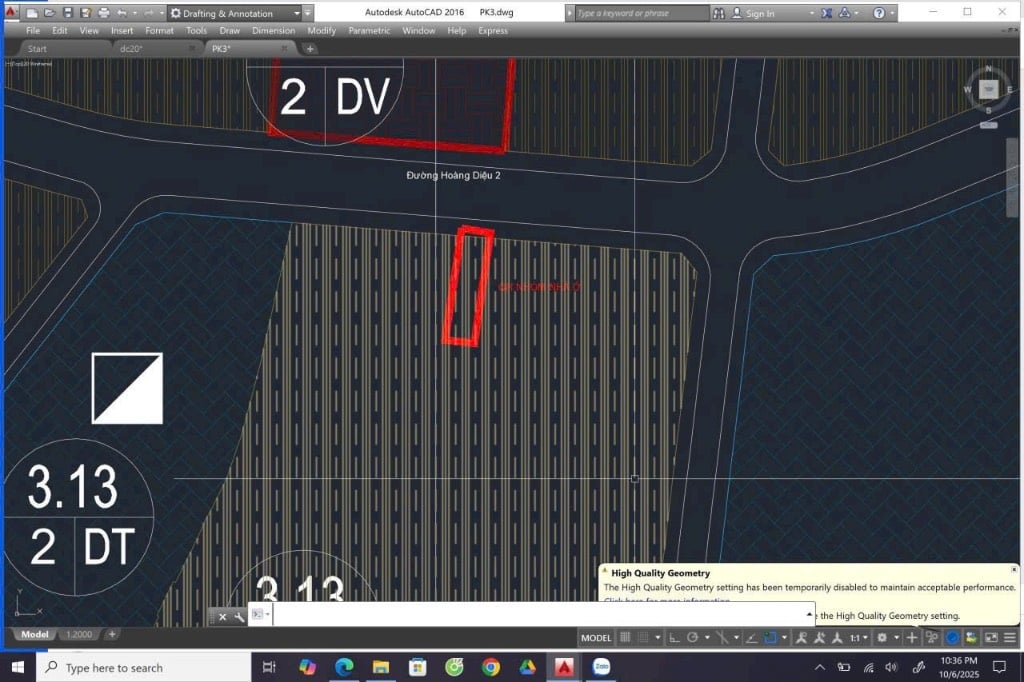This screenshot has height=682, width=1024.
Task: Click the Clean Screen status bar icon
Action: 991,637
